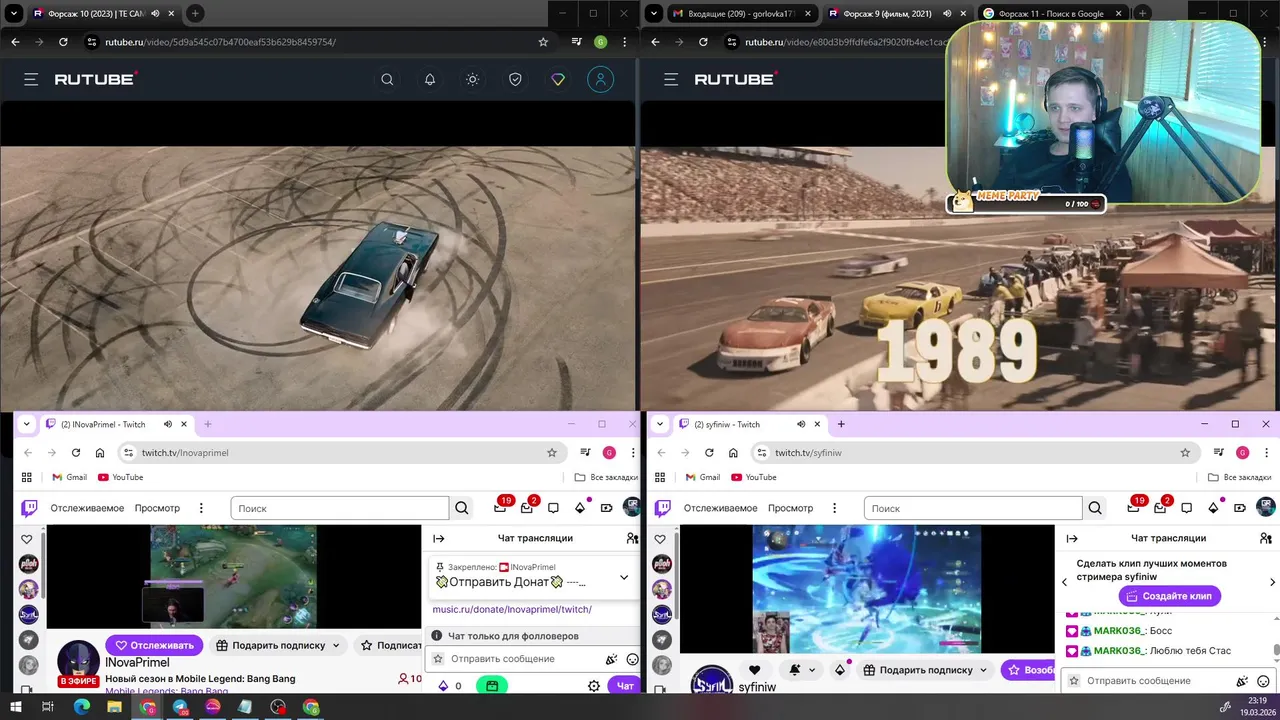Open hamburger menu in left Rutube window

click(x=31, y=79)
